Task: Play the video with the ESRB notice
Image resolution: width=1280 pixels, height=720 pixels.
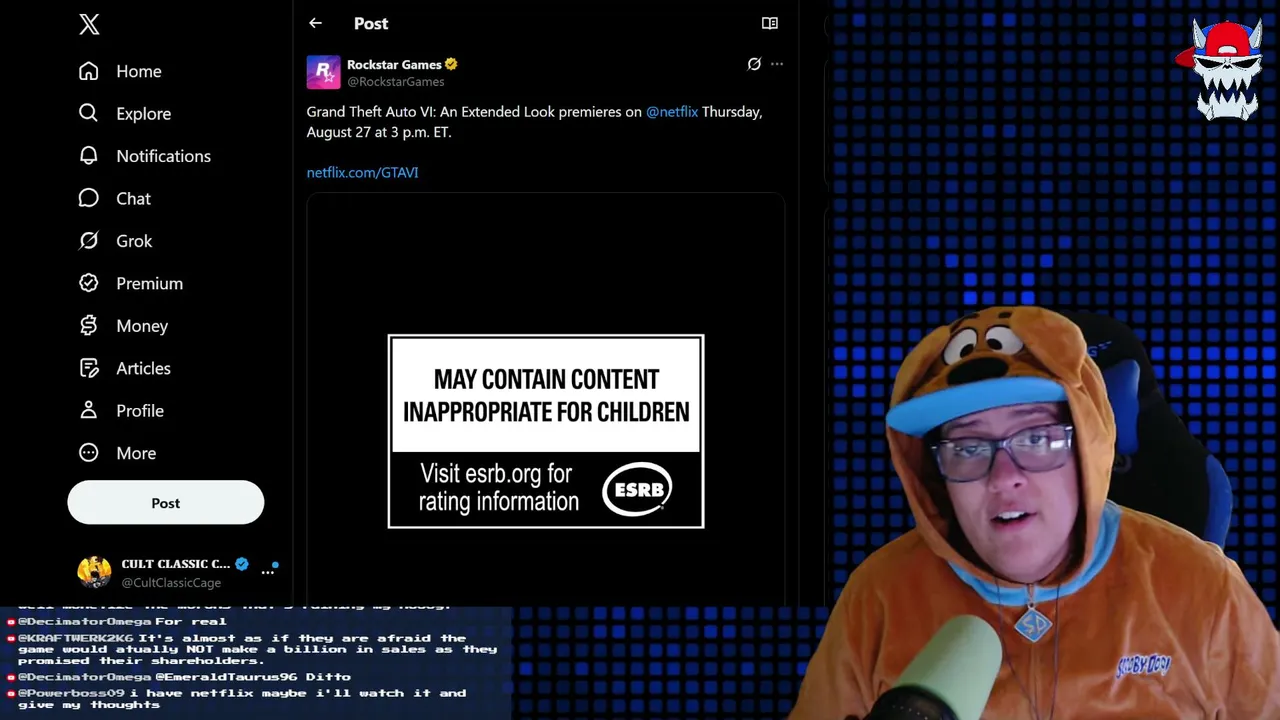Action: click(546, 400)
